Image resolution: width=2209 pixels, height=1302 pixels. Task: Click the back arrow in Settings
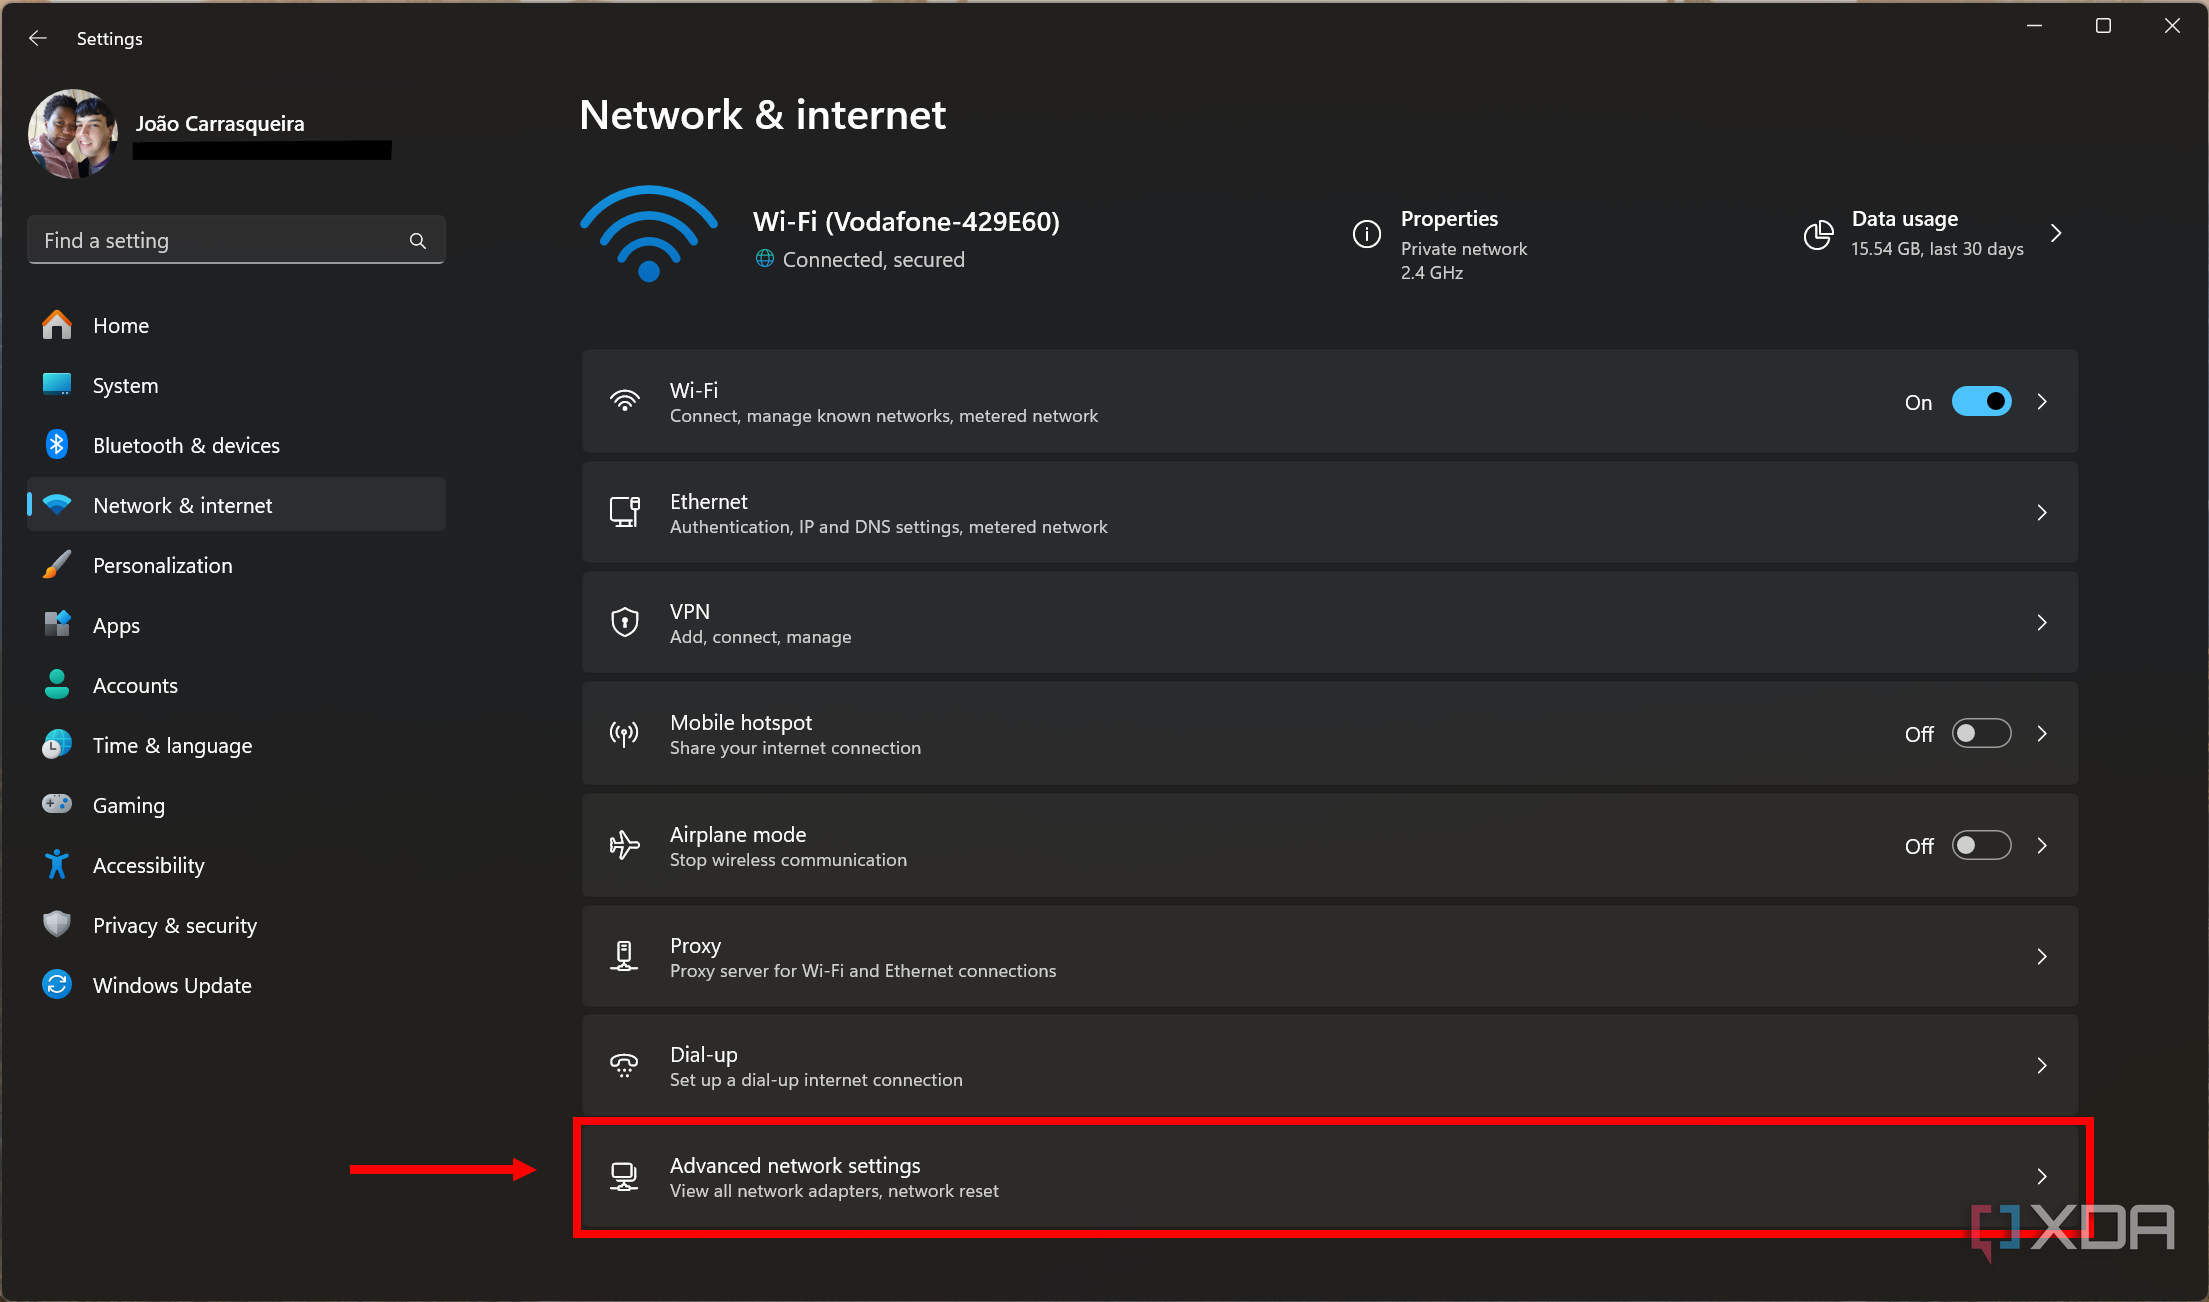[38, 38]
